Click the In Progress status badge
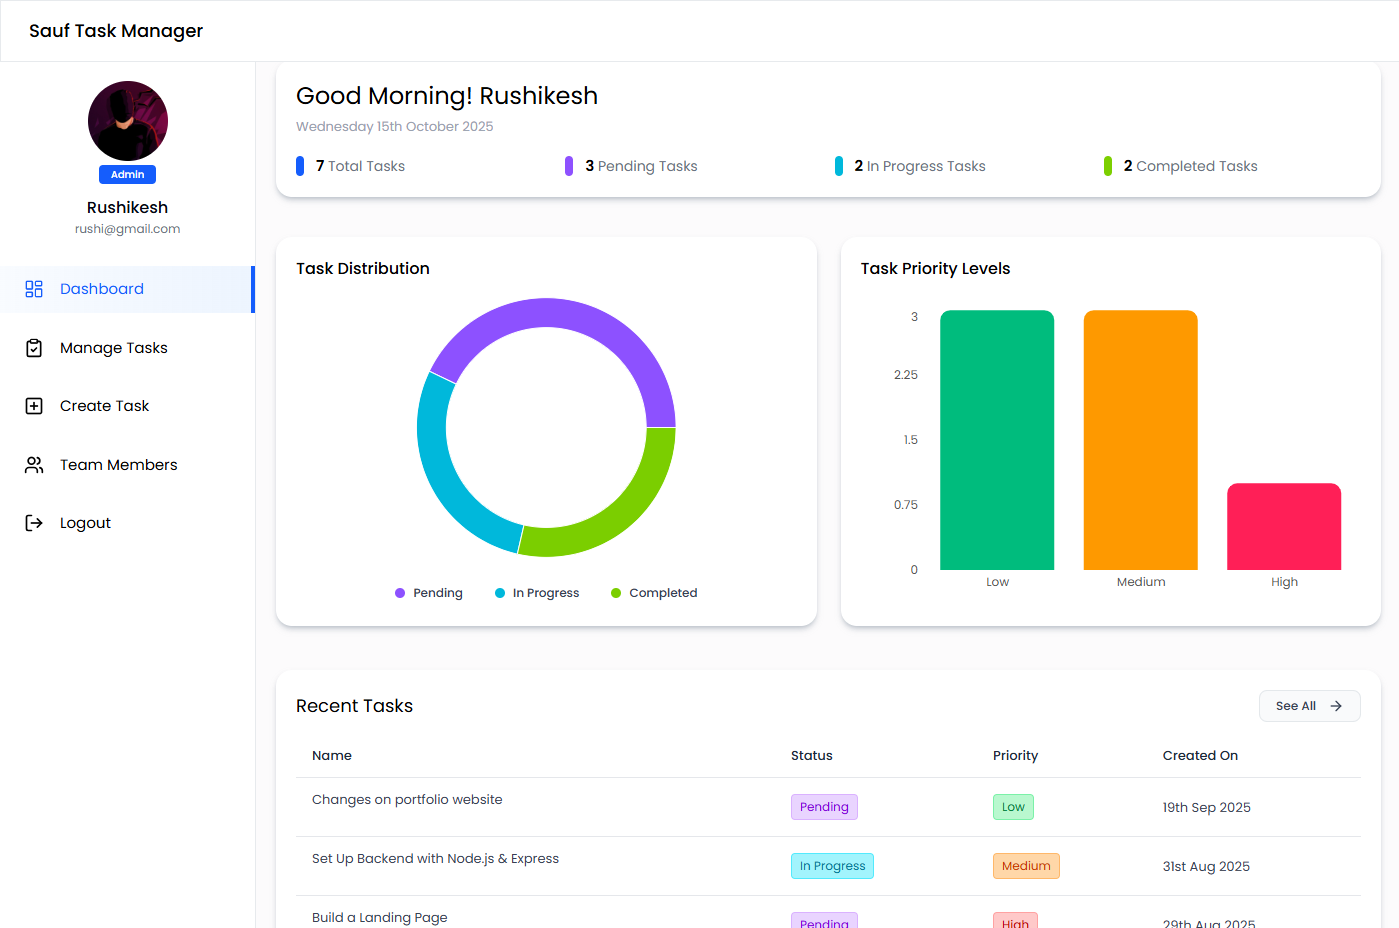 pos(832,866)
